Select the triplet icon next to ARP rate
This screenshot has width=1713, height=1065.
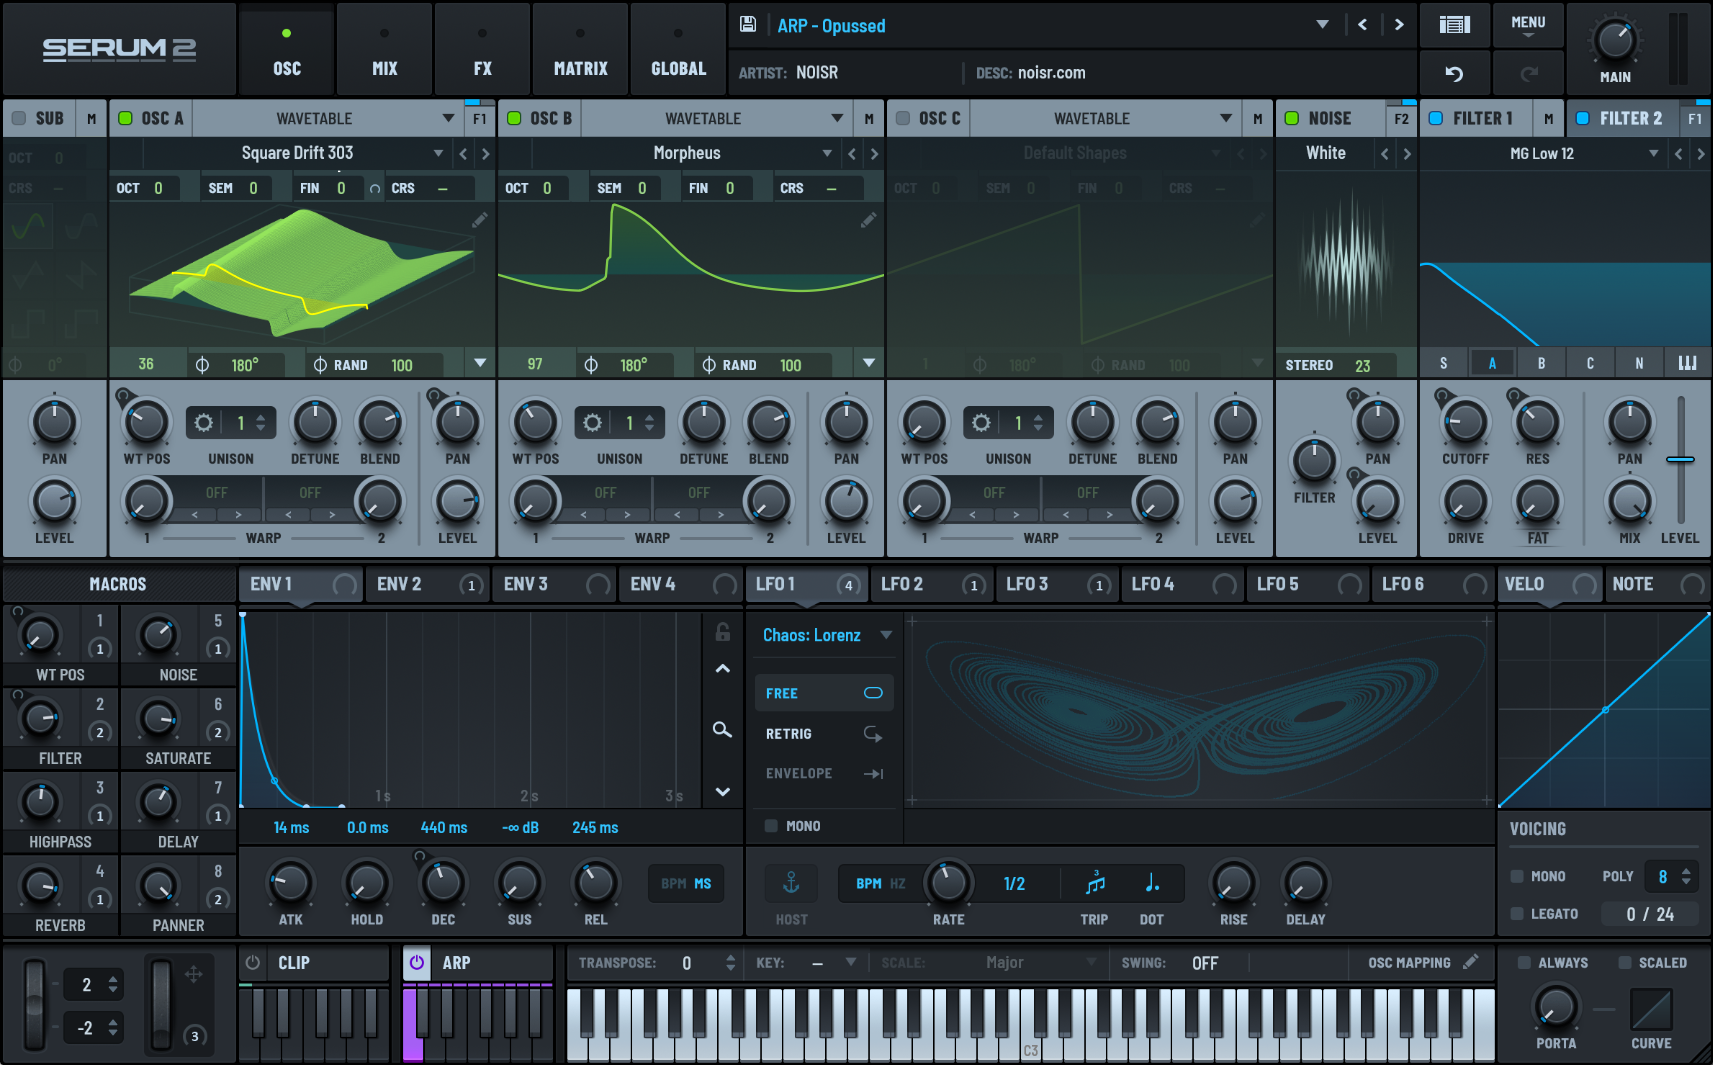click(x=1095, y=883)
